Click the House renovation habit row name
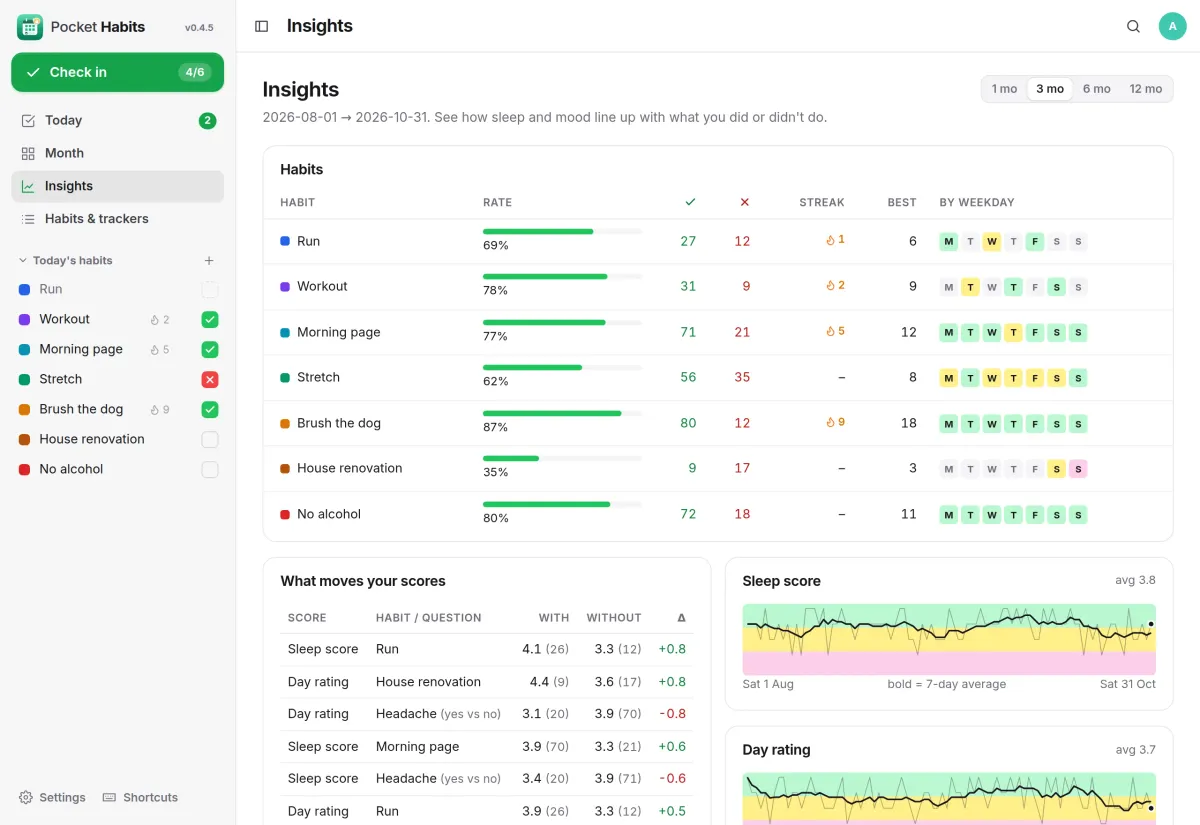 tap(349, 468)
